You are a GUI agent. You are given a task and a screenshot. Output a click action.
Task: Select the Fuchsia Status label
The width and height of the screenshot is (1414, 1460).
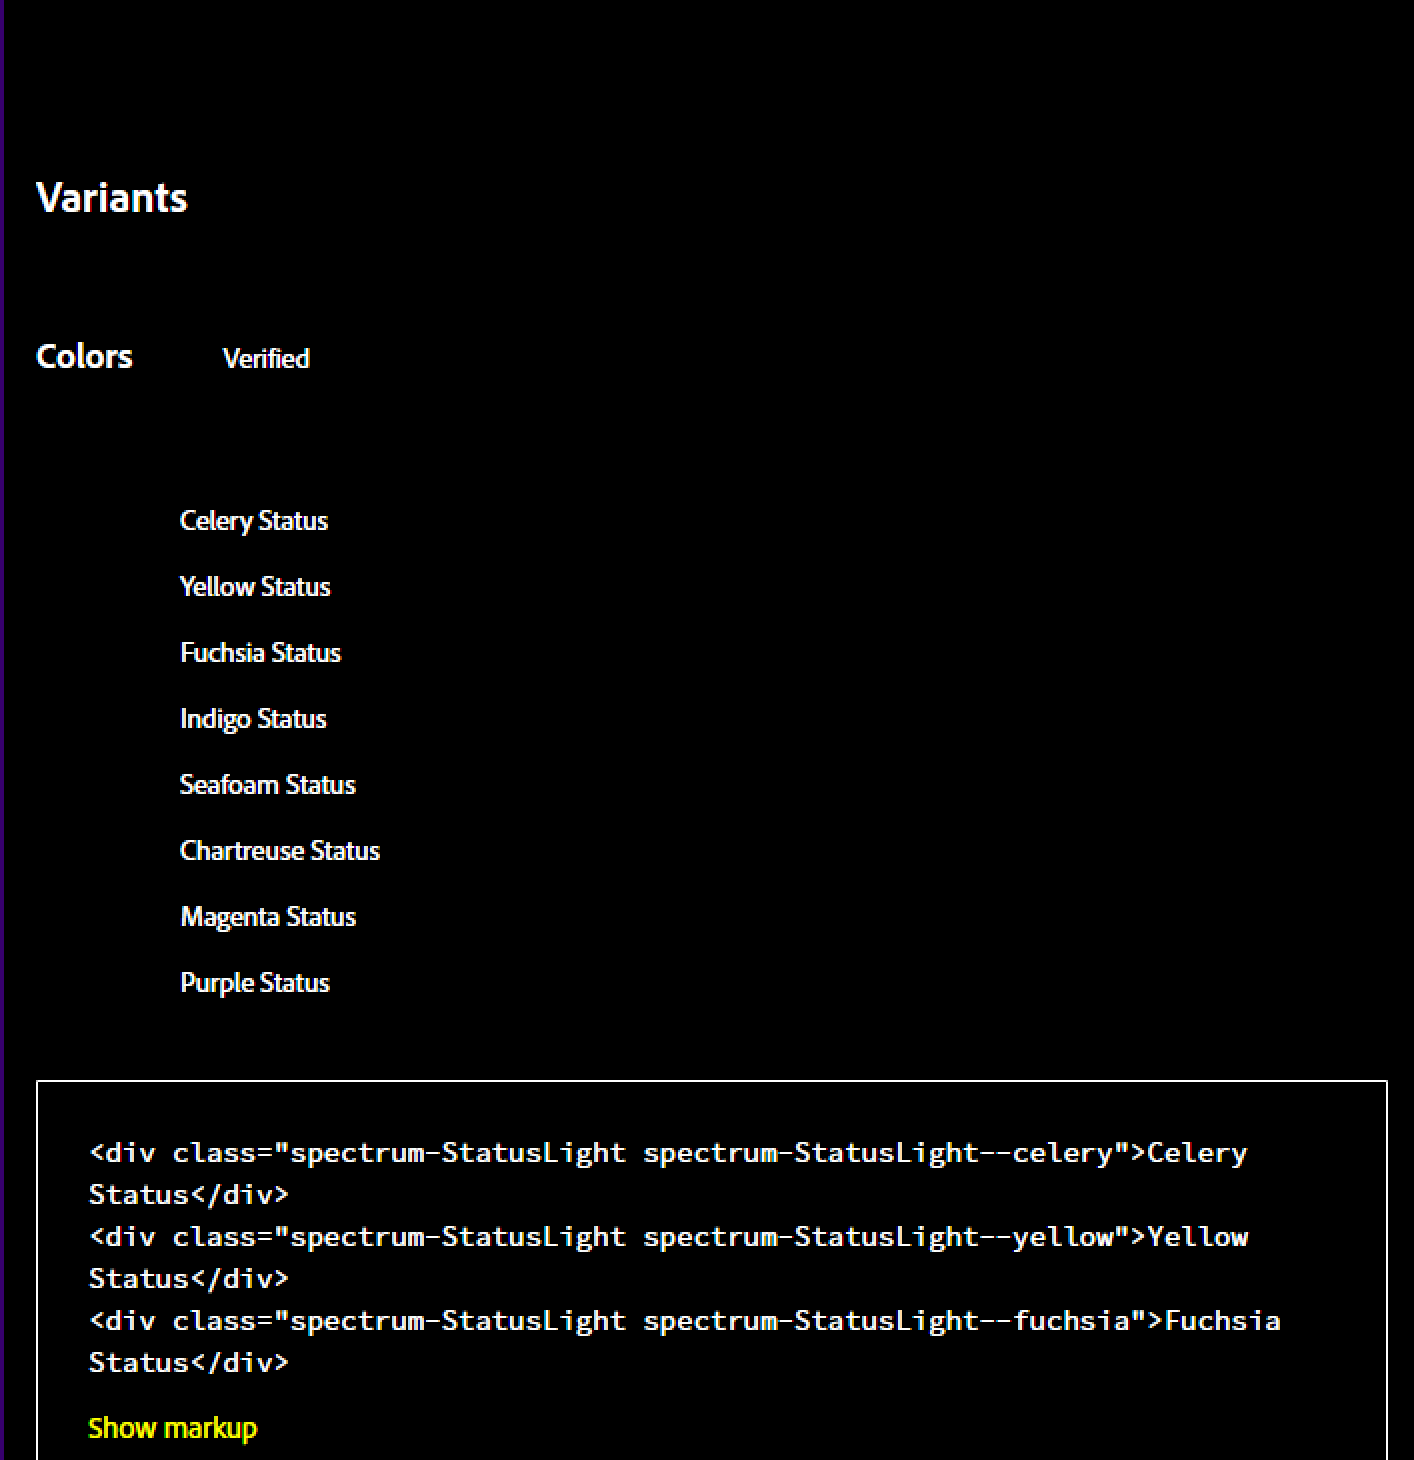tap(260, 653)
